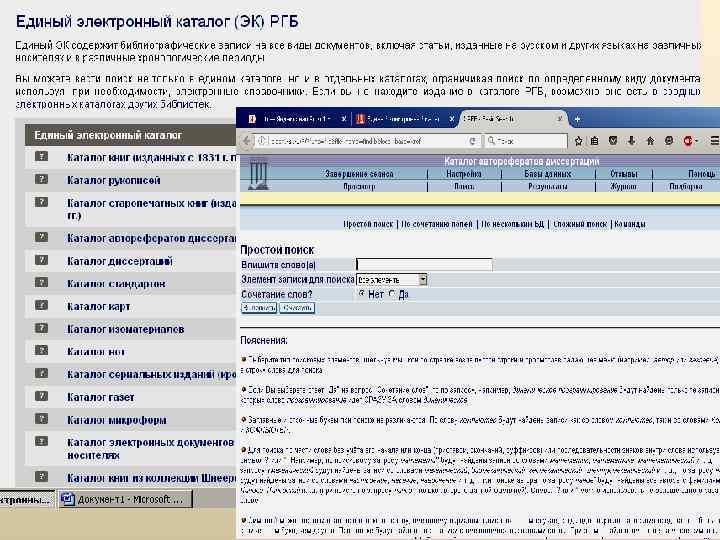This screenshot has height=540, width=720.
Task: Click the bookmark star icon in the browser toolbar
Action: tap(579, 141)
